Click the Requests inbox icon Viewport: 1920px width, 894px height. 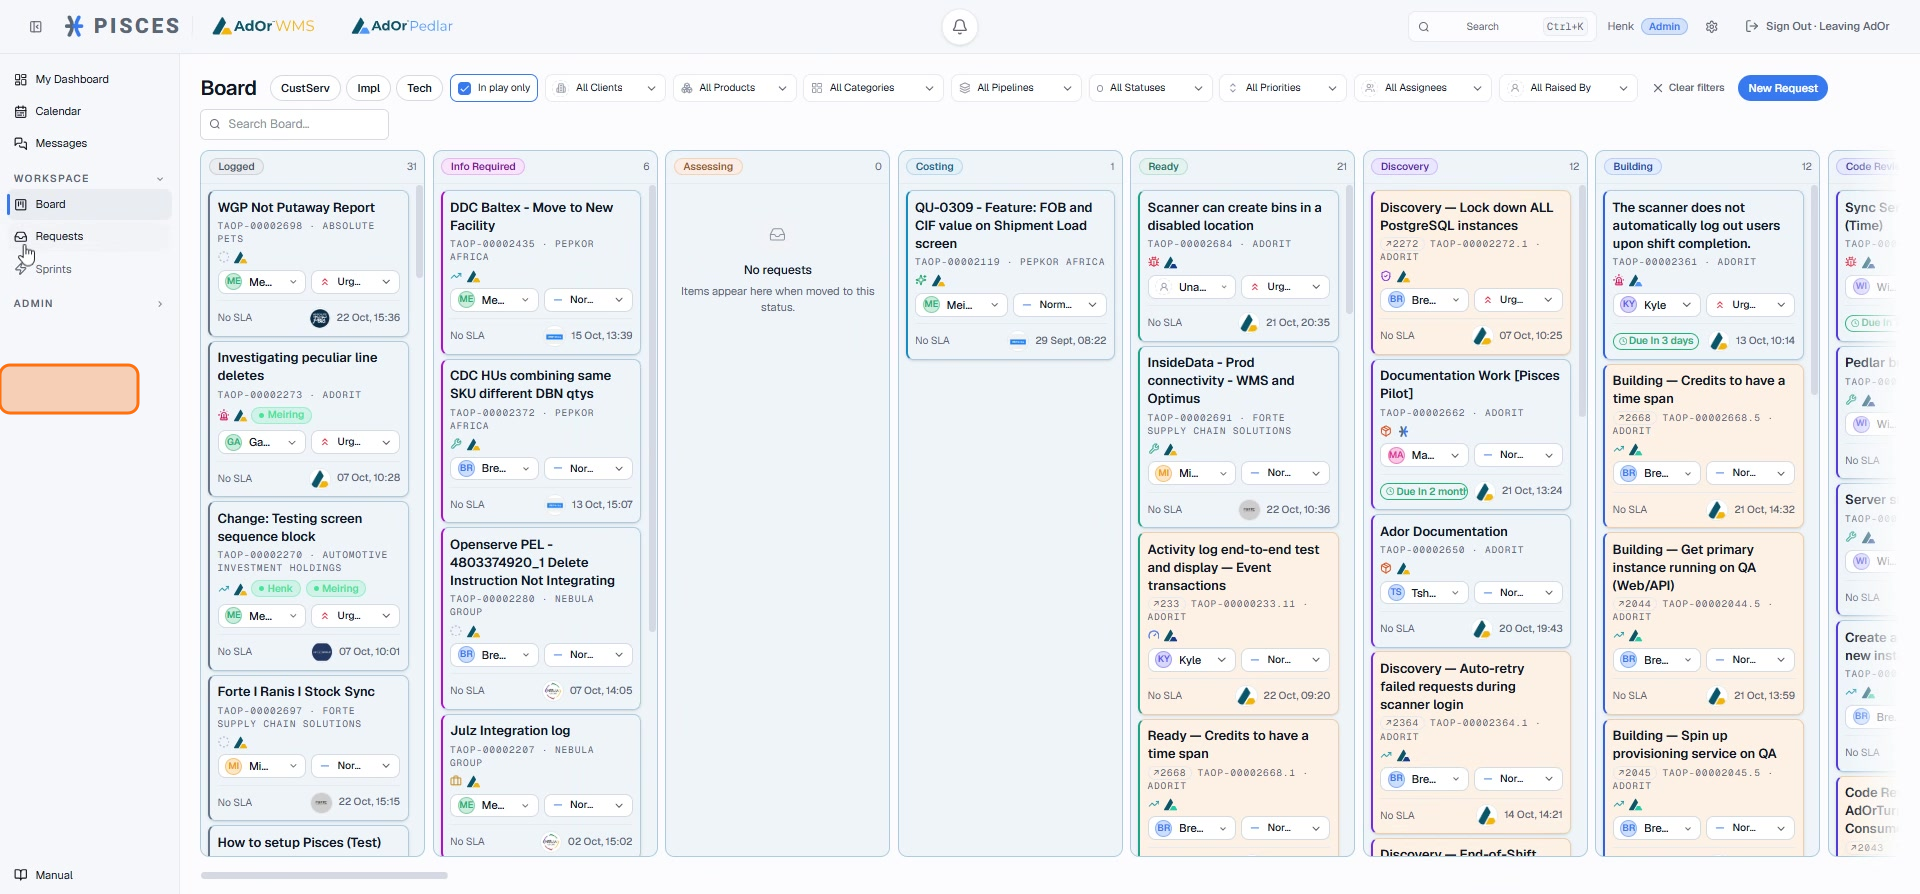tap(21, 236)
